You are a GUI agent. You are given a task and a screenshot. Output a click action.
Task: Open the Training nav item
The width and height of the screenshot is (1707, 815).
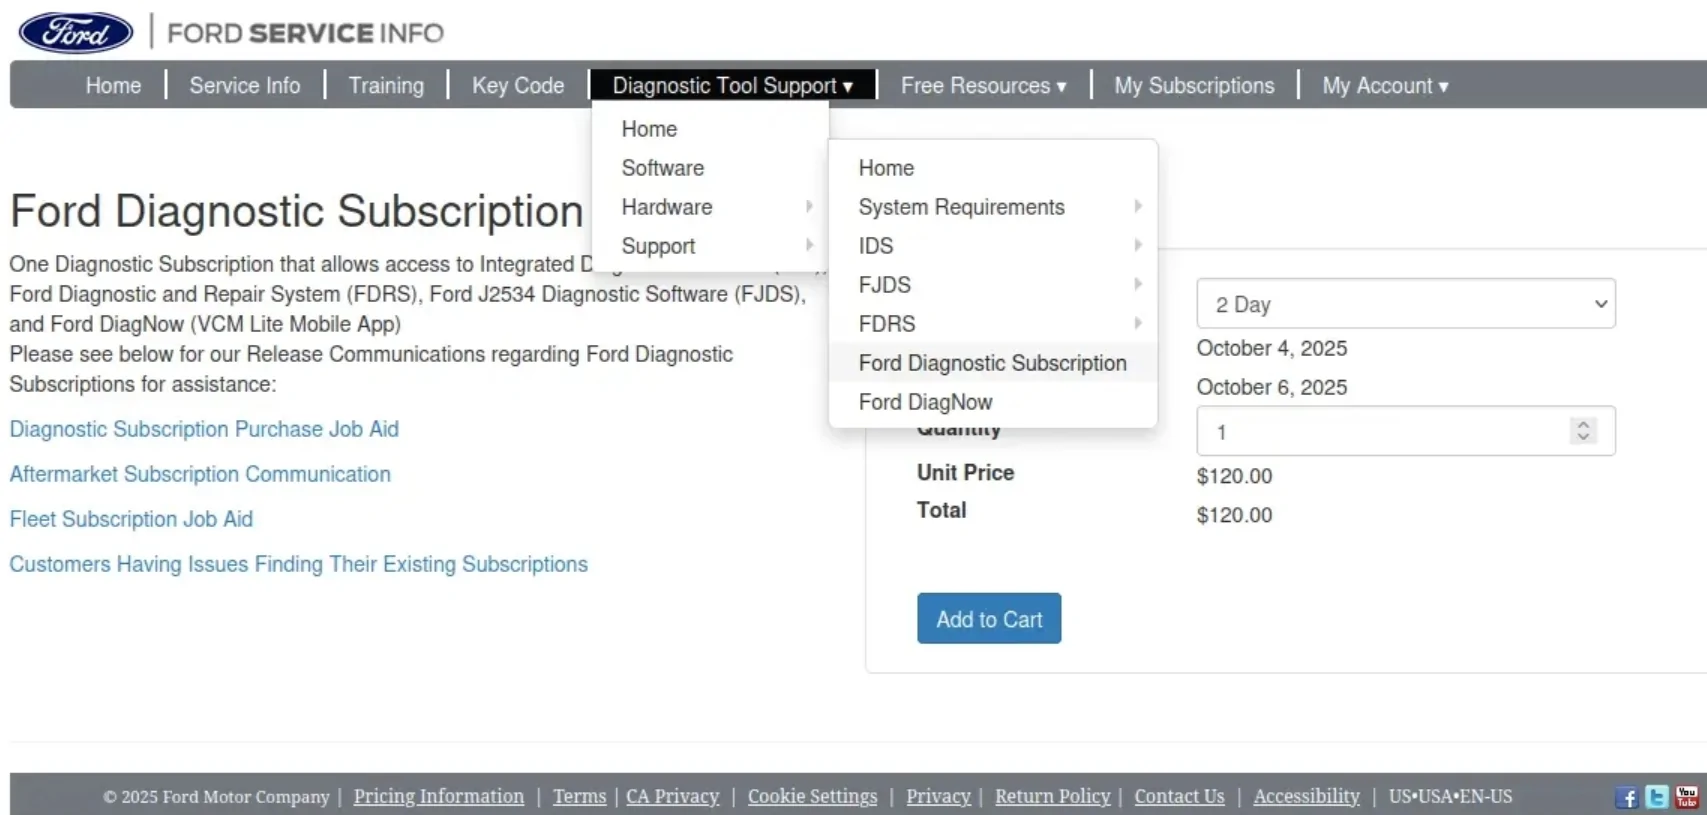[x=386, y=86]
